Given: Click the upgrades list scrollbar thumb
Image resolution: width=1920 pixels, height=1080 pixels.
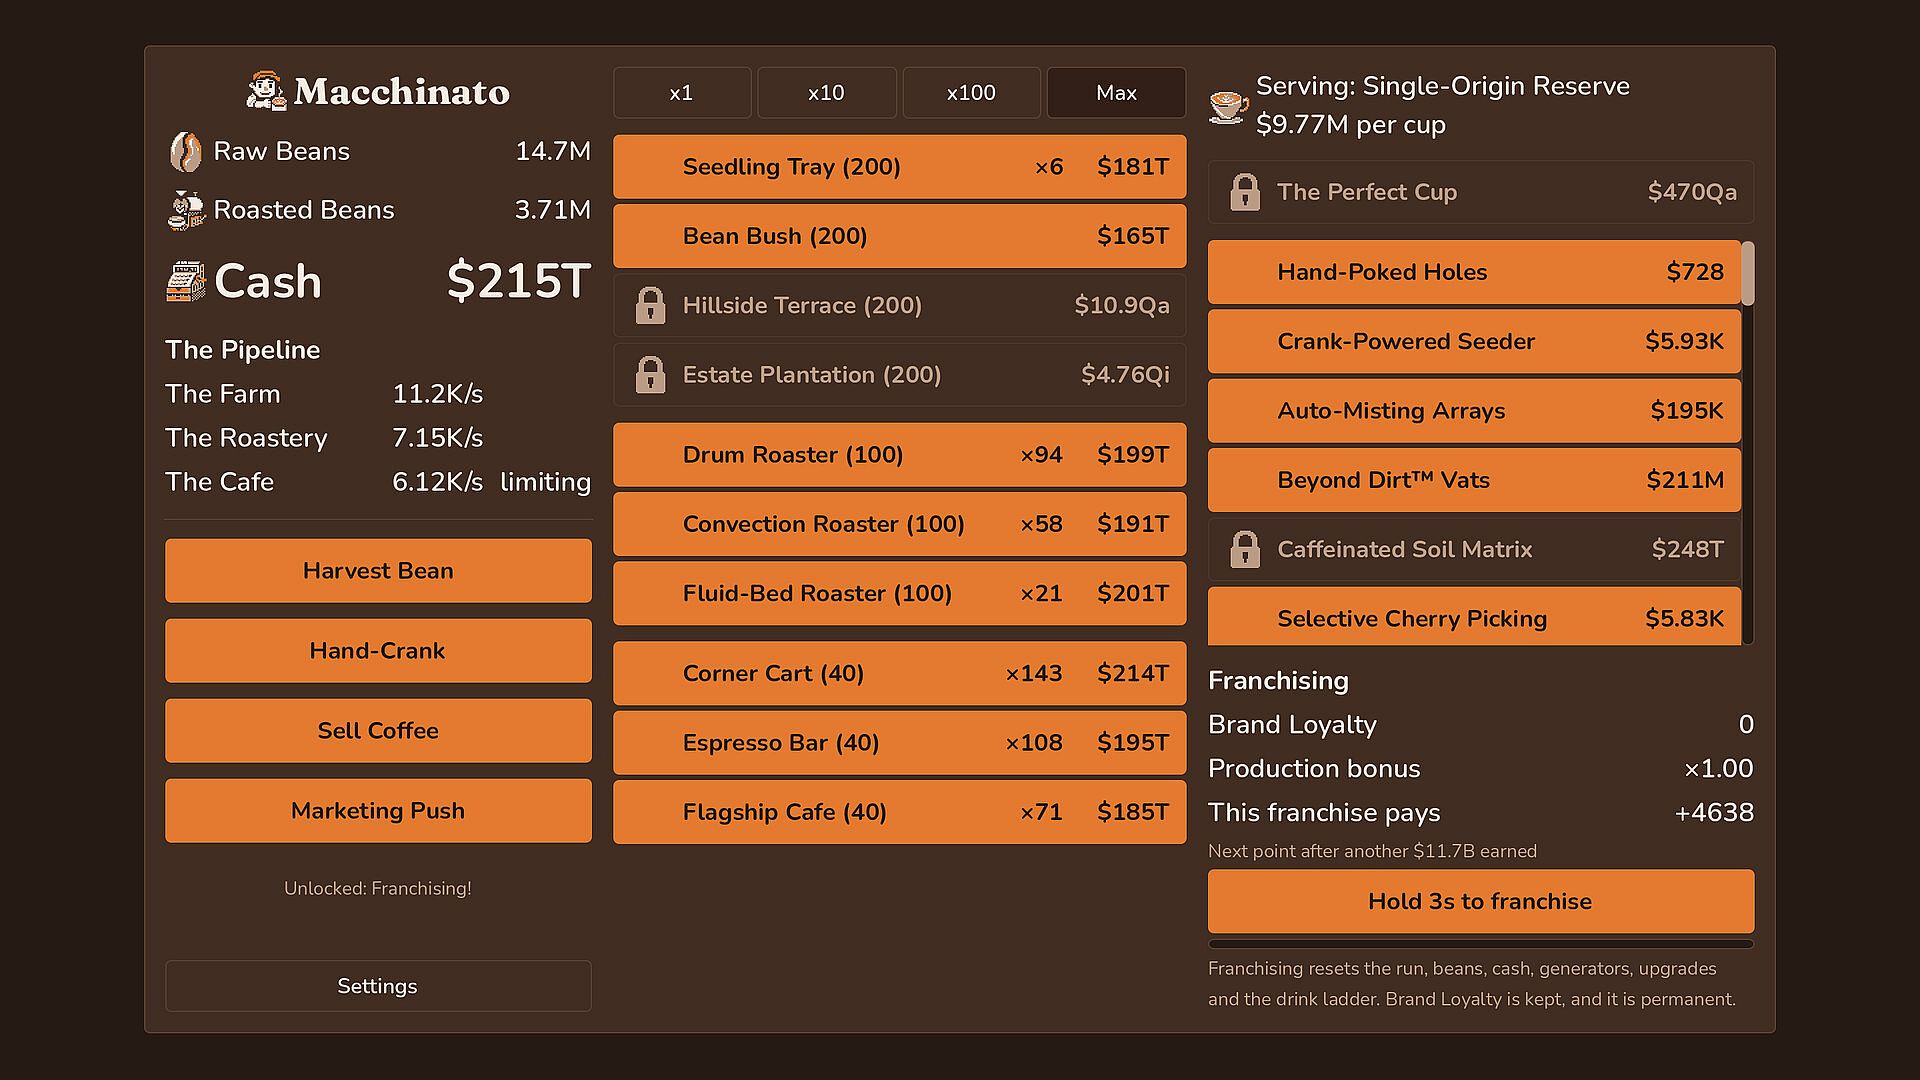Looking at the screenshot, I should point(1748,273).
